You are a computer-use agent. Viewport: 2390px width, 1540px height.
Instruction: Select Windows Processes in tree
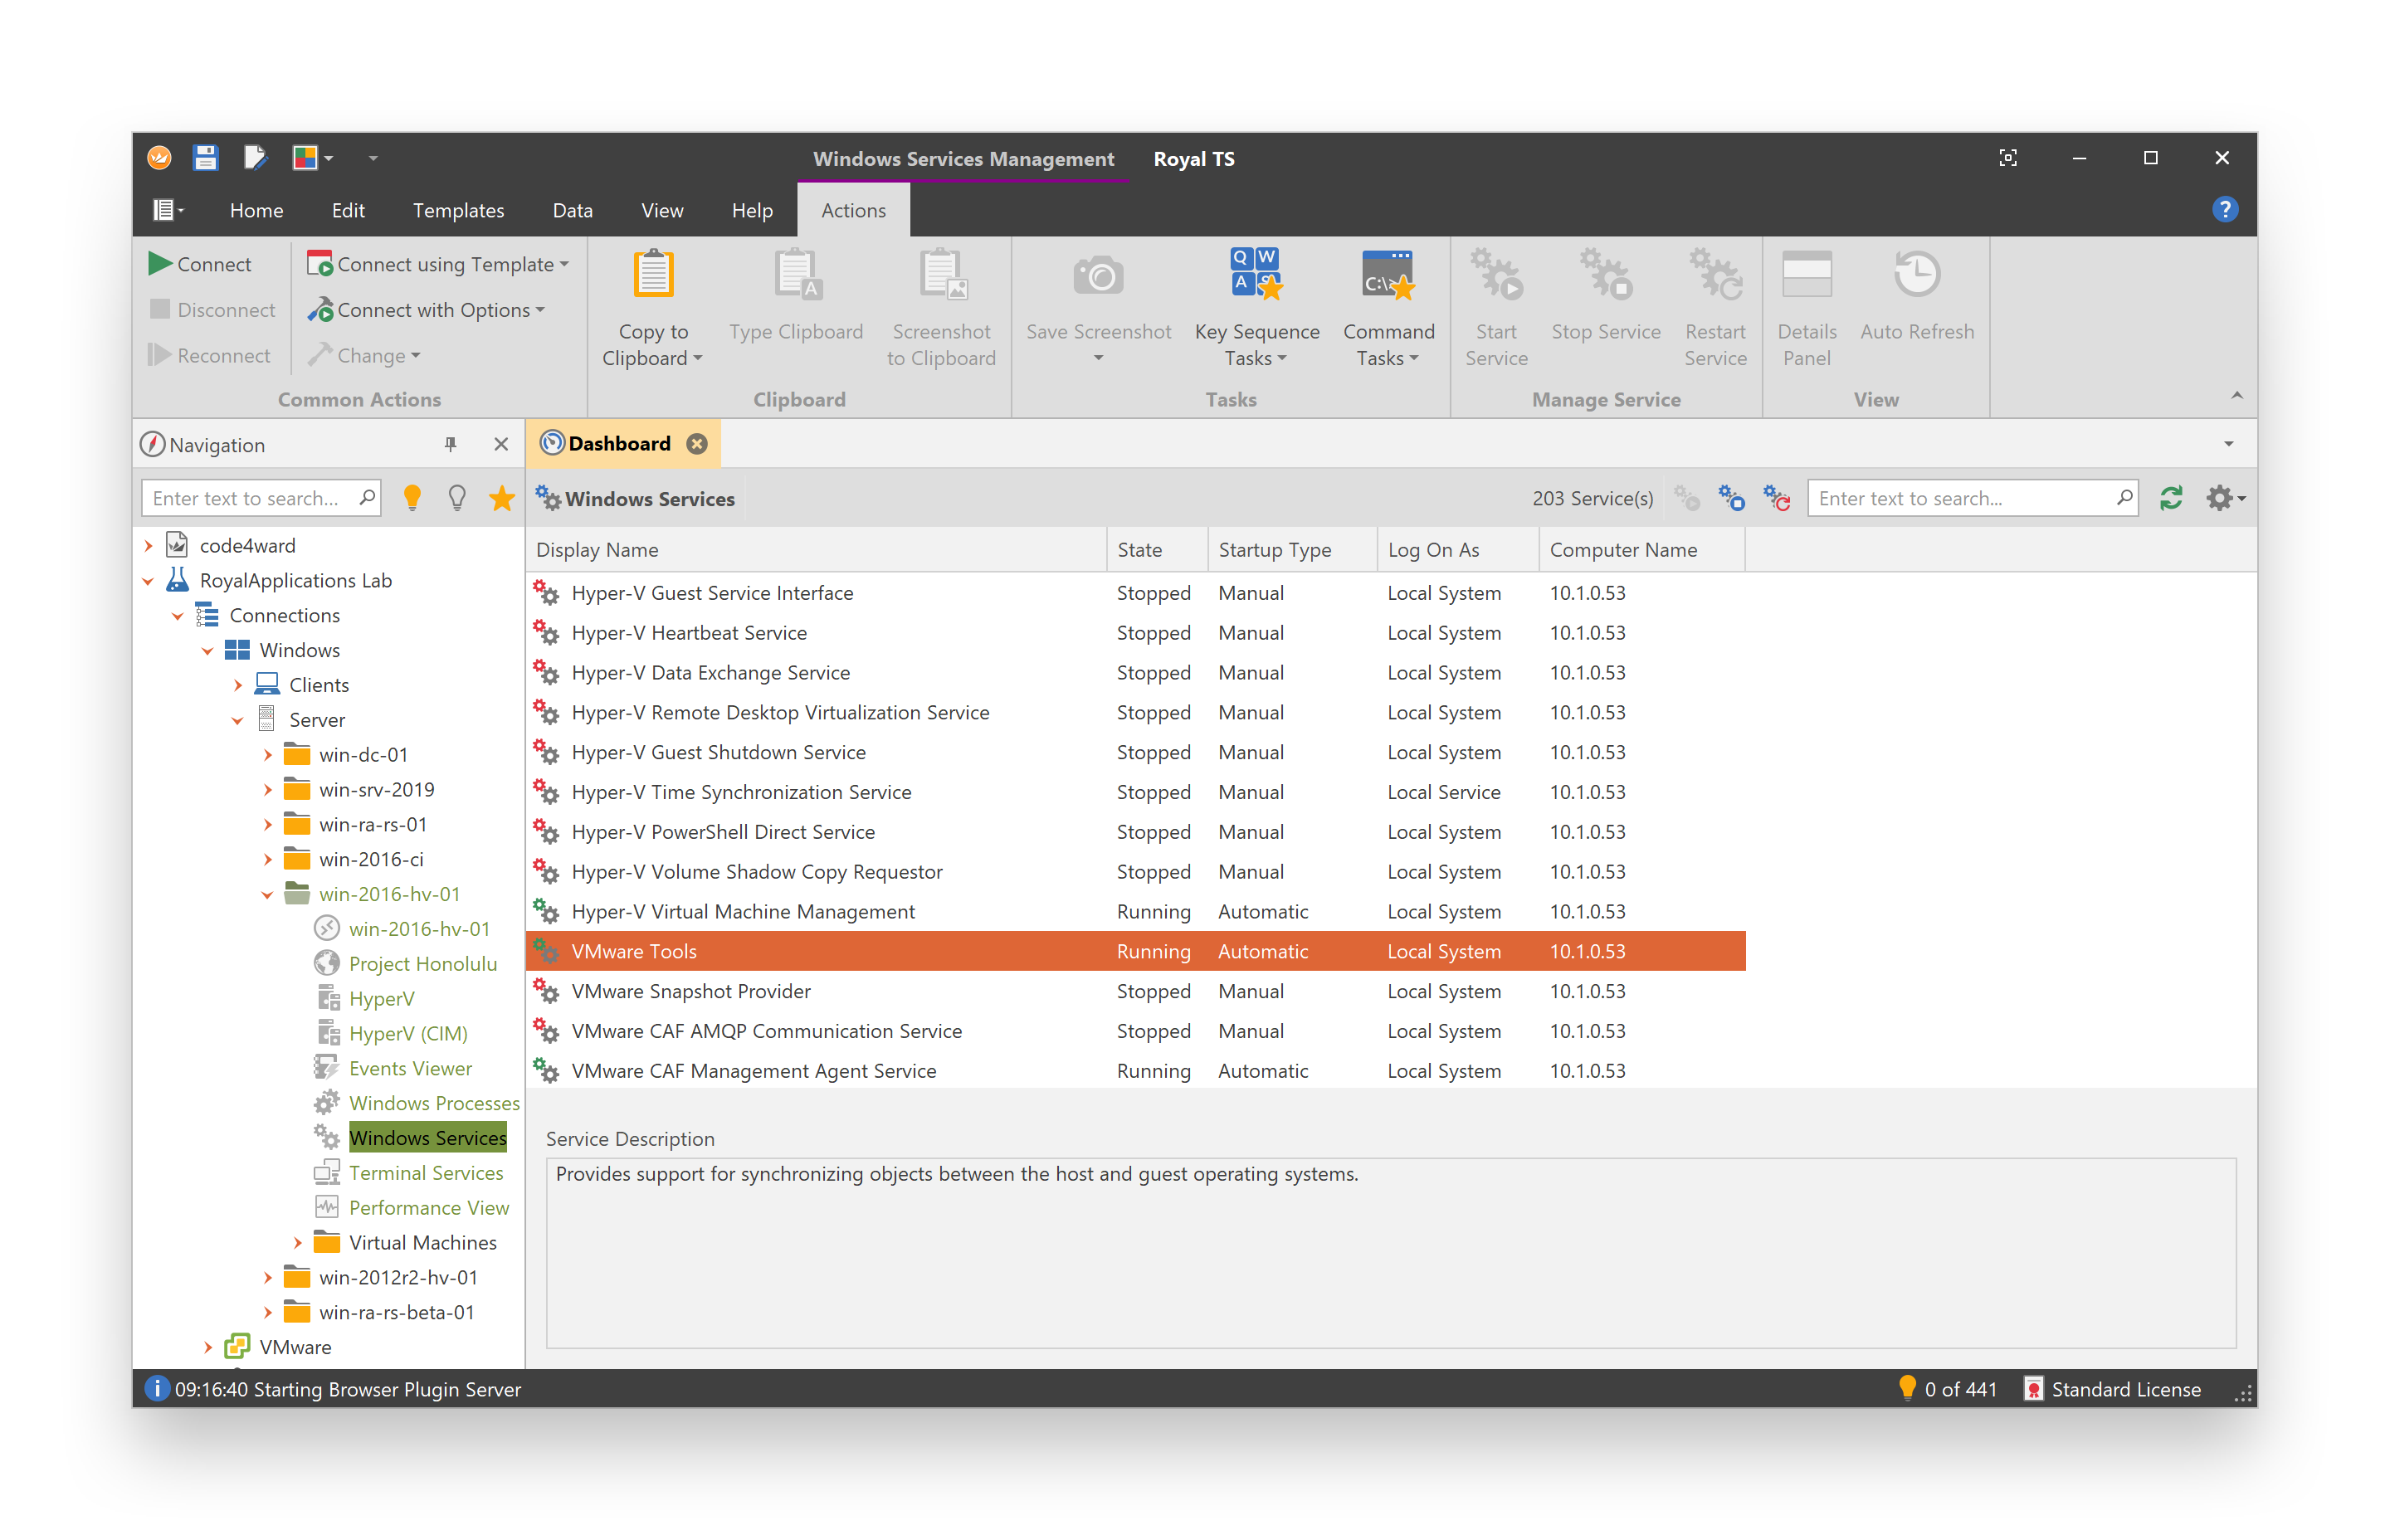[434, 1104]
